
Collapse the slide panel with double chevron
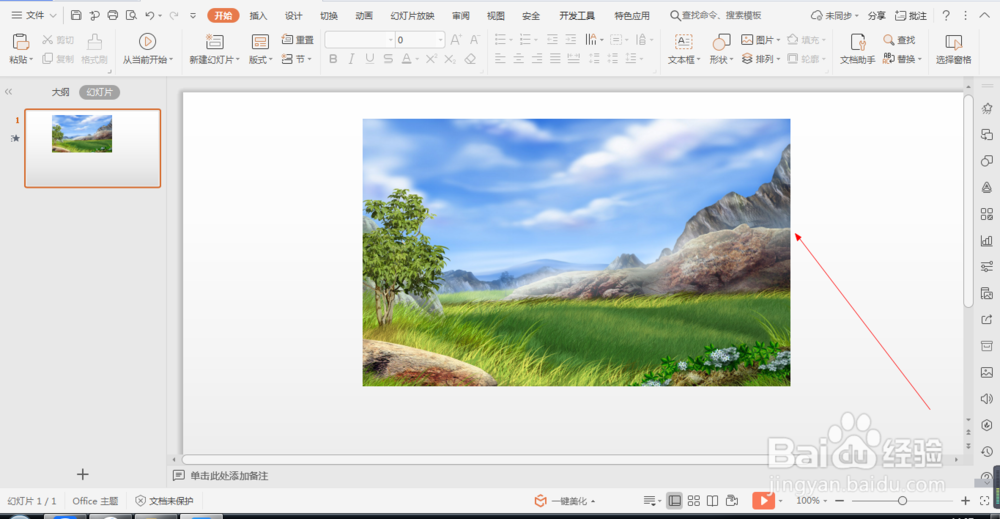pyautogui.click(x=8, y=92)
